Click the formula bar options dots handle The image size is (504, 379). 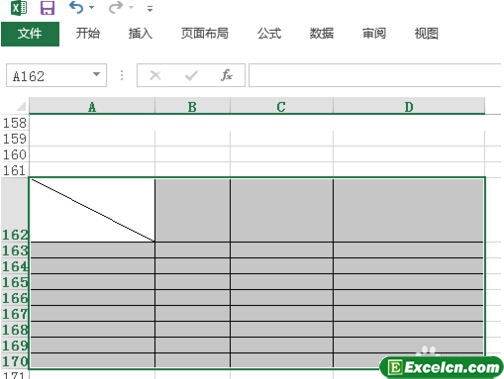click(122, 75)
